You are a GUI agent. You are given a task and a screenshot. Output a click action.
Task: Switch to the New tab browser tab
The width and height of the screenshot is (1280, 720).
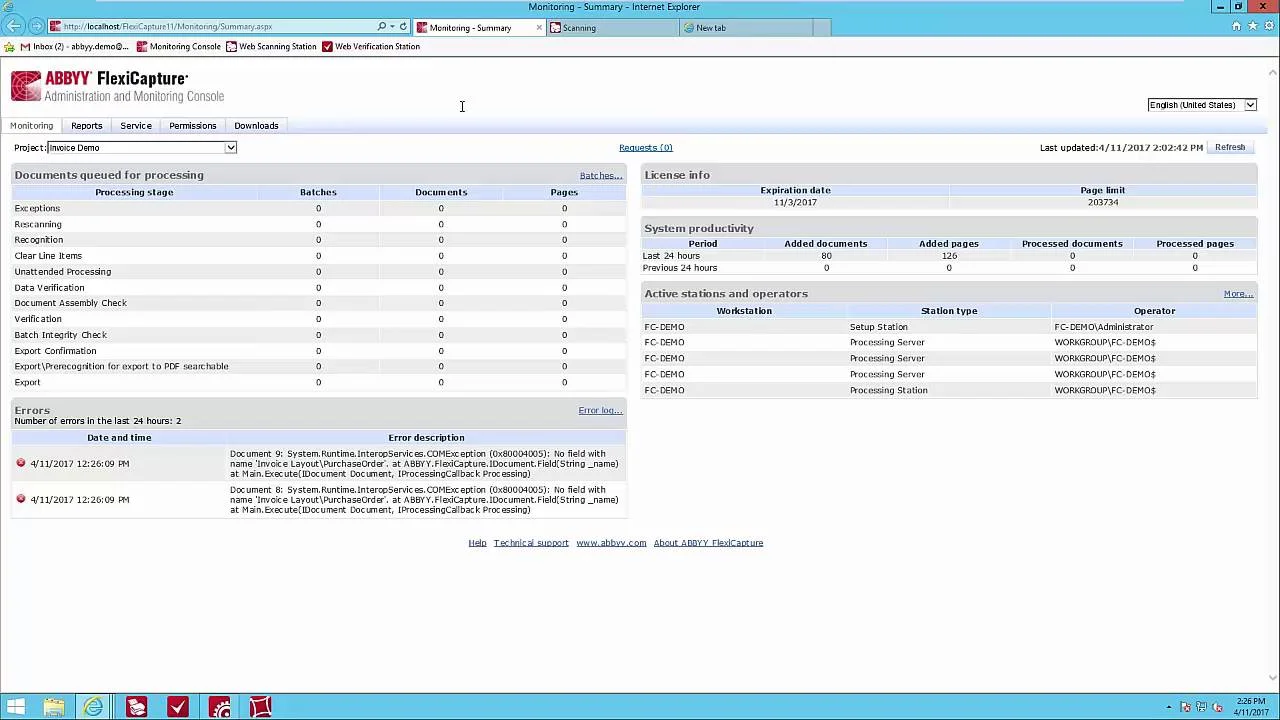pyautogui.click(x=745, y=28)
